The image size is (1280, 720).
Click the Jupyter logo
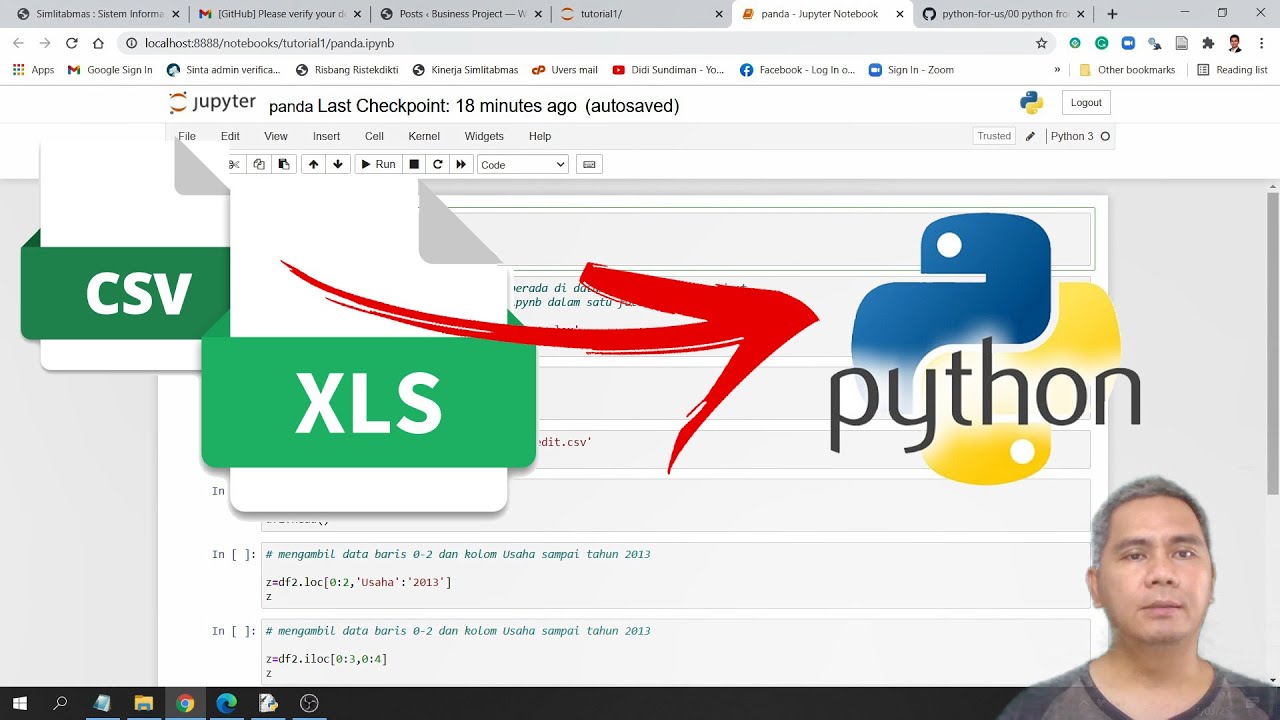point(212,103)
